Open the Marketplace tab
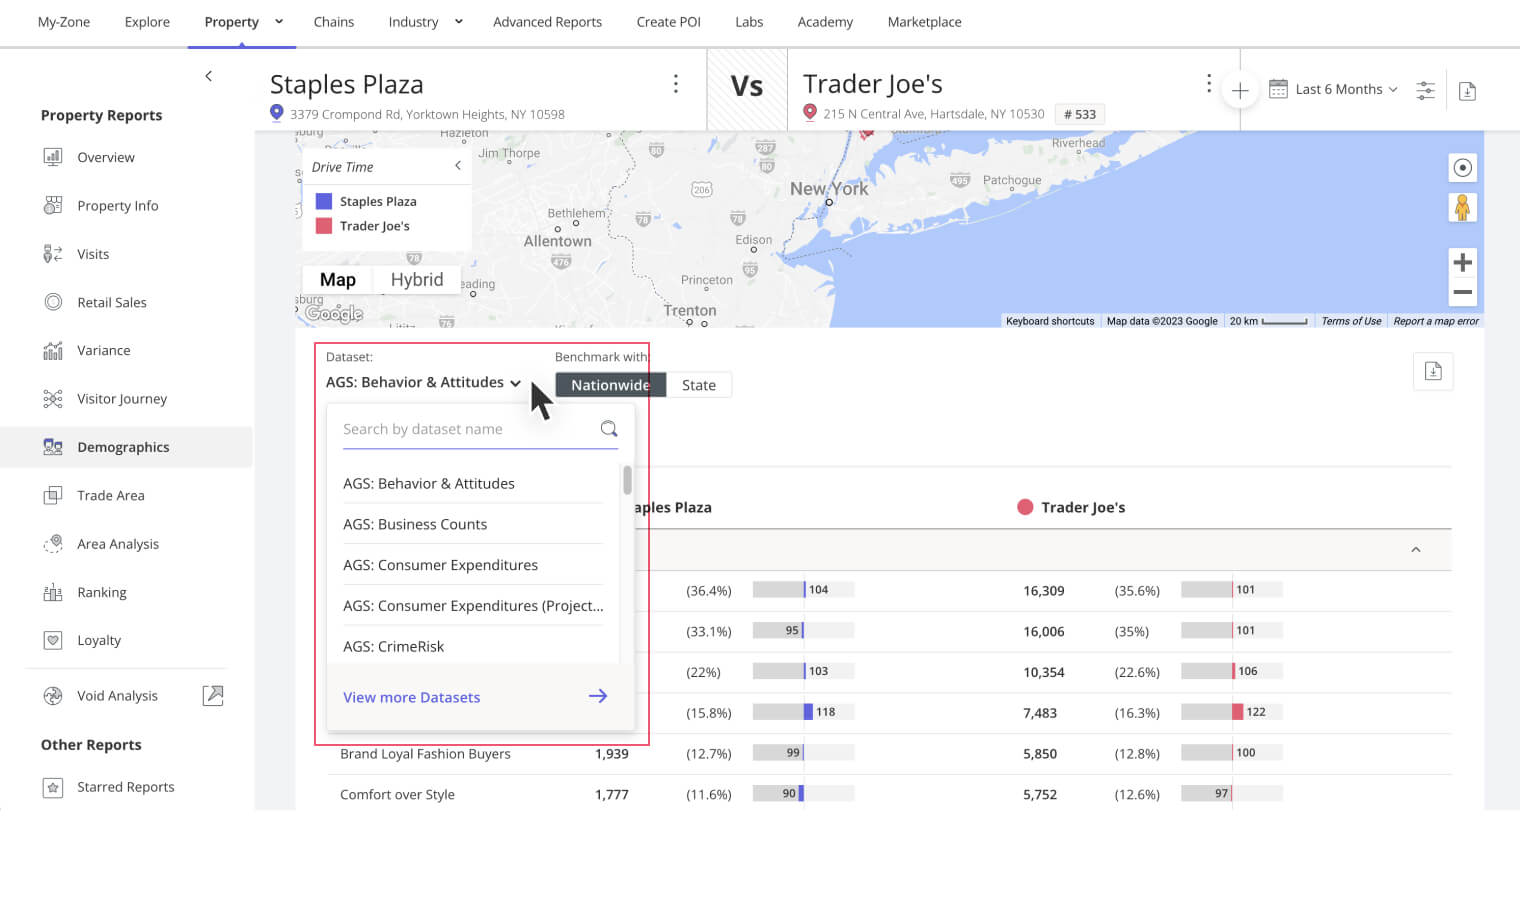Screen dimensions: 1520x902 coord(924,21)
